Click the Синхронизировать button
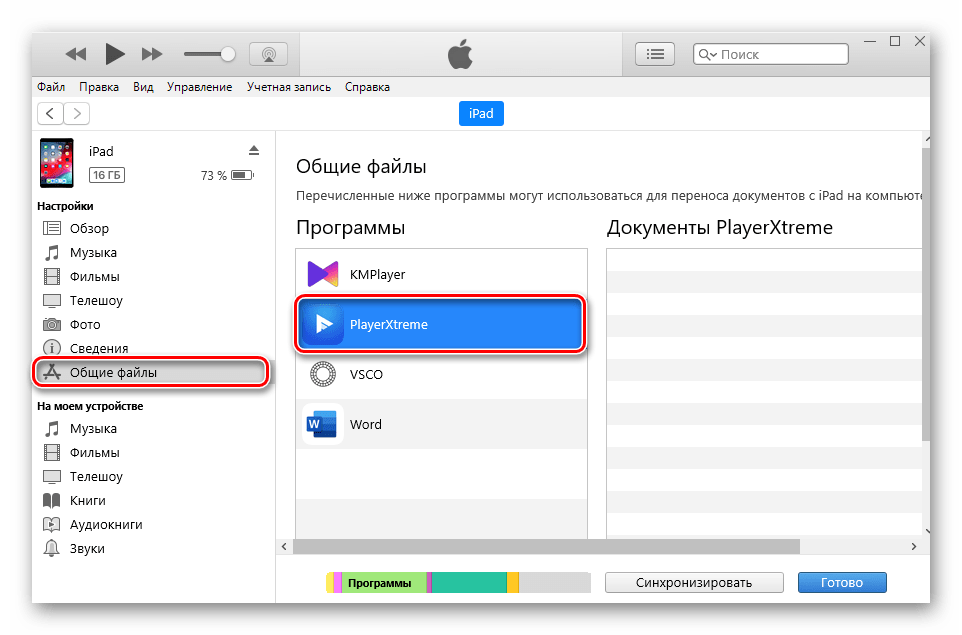 [x=694, y=583]
